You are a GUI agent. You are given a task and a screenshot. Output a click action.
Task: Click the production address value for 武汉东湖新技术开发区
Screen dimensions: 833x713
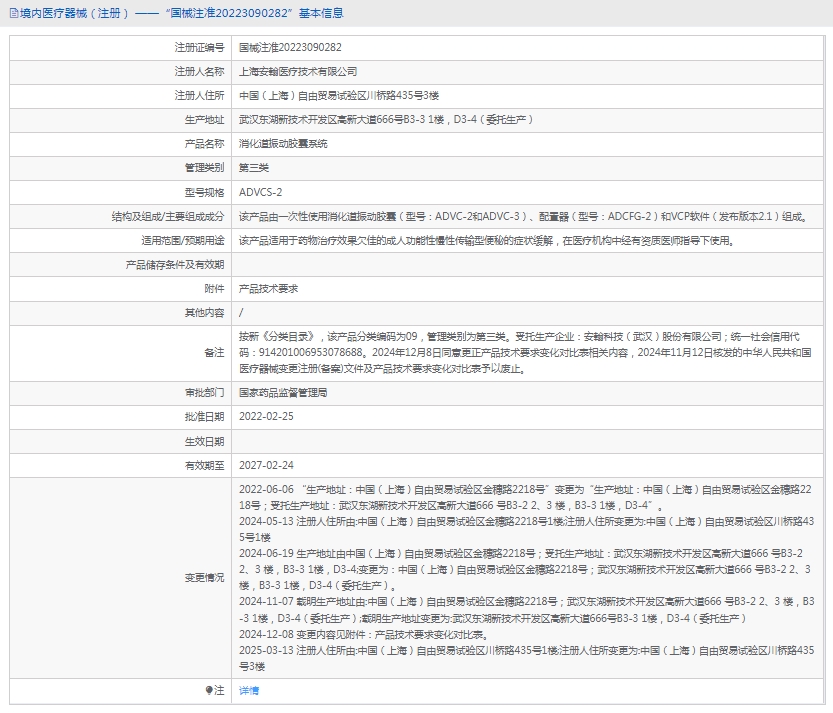385,120
